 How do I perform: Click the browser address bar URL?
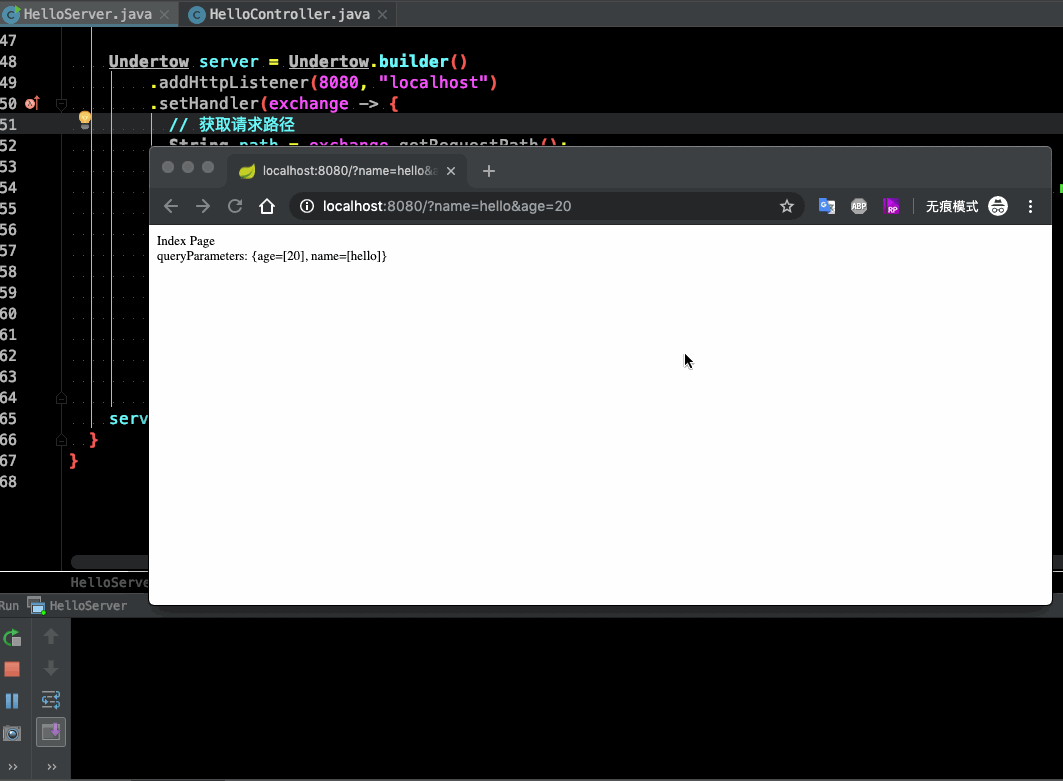pos(447,206)
